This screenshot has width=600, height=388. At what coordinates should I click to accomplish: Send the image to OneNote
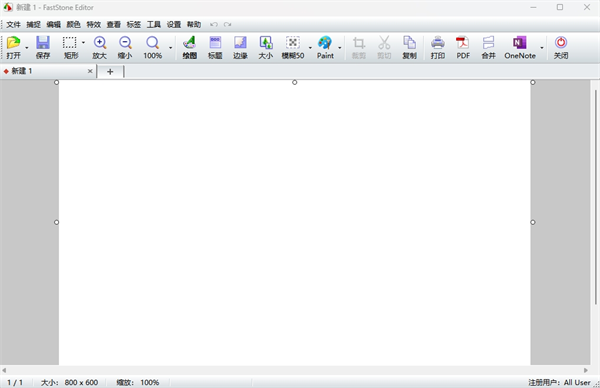[x=520, y=47]
